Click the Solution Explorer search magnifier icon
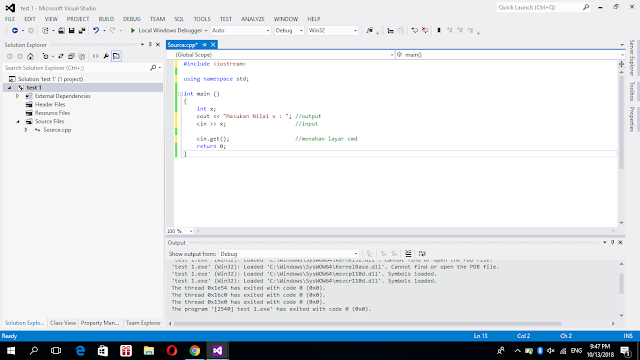The image size is (640, 360). [153, 68]
